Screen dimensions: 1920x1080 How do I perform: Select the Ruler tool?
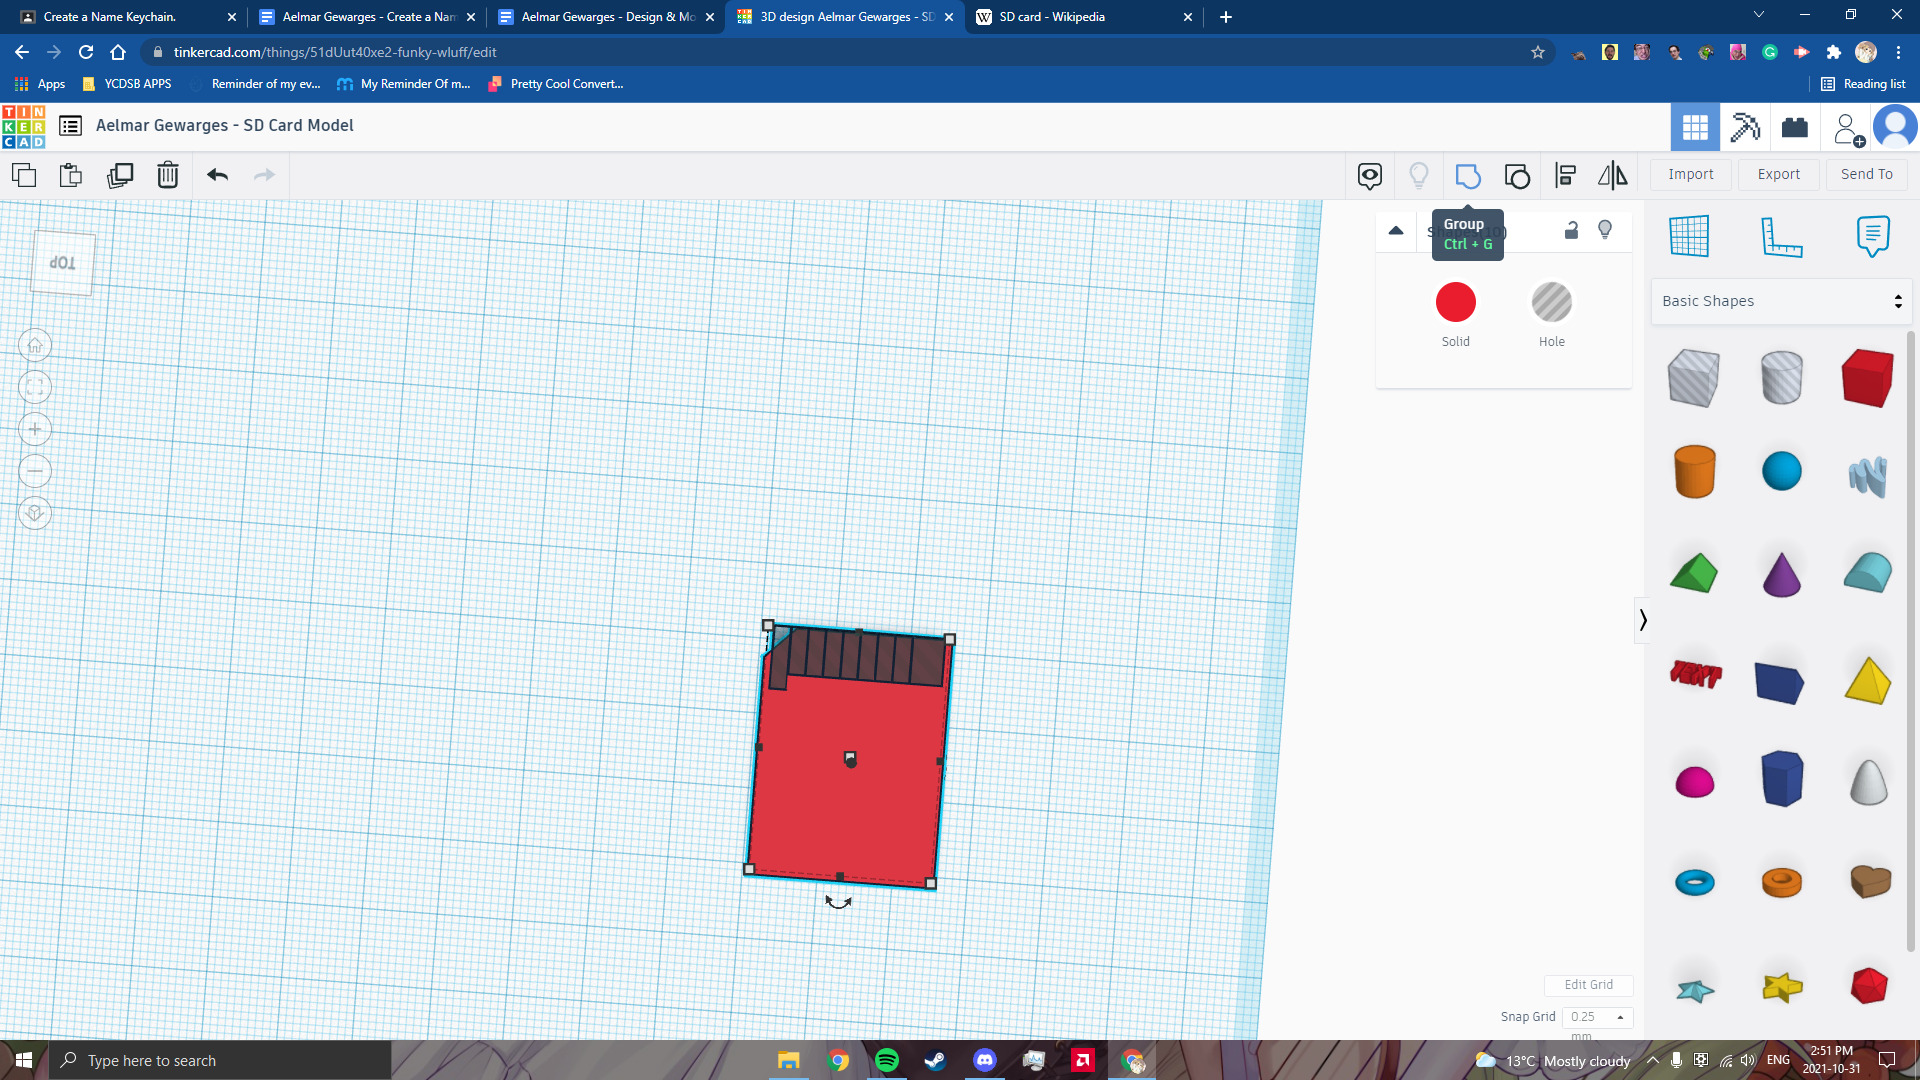click(1781, 236)
